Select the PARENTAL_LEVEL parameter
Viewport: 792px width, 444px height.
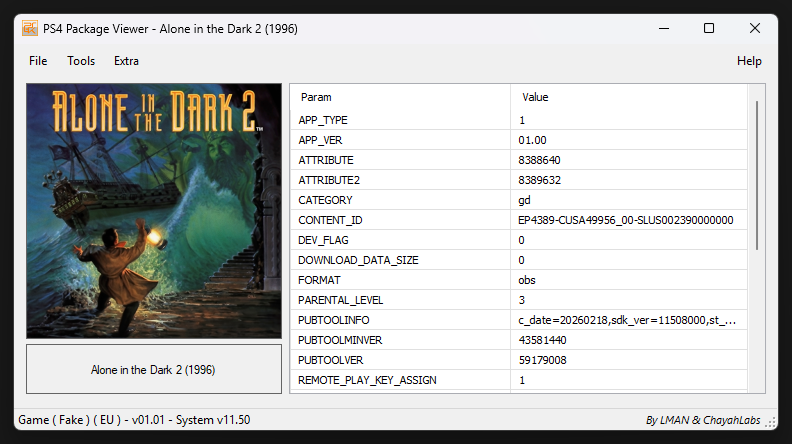tap(340, 300)
